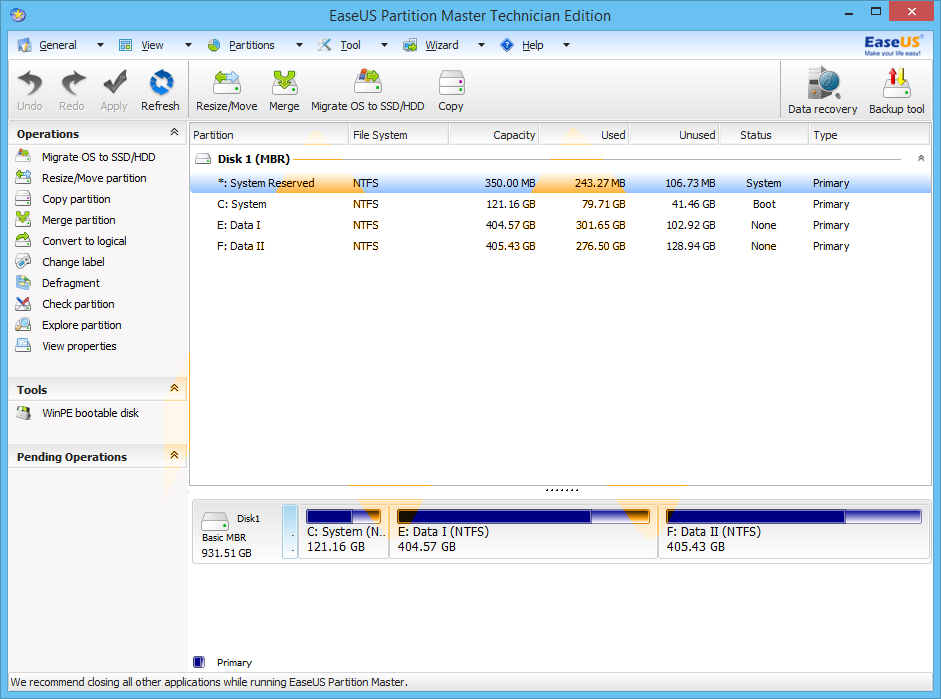Open the View menu
The width and height of the screenshot is (941, 699).
point(152,45)
